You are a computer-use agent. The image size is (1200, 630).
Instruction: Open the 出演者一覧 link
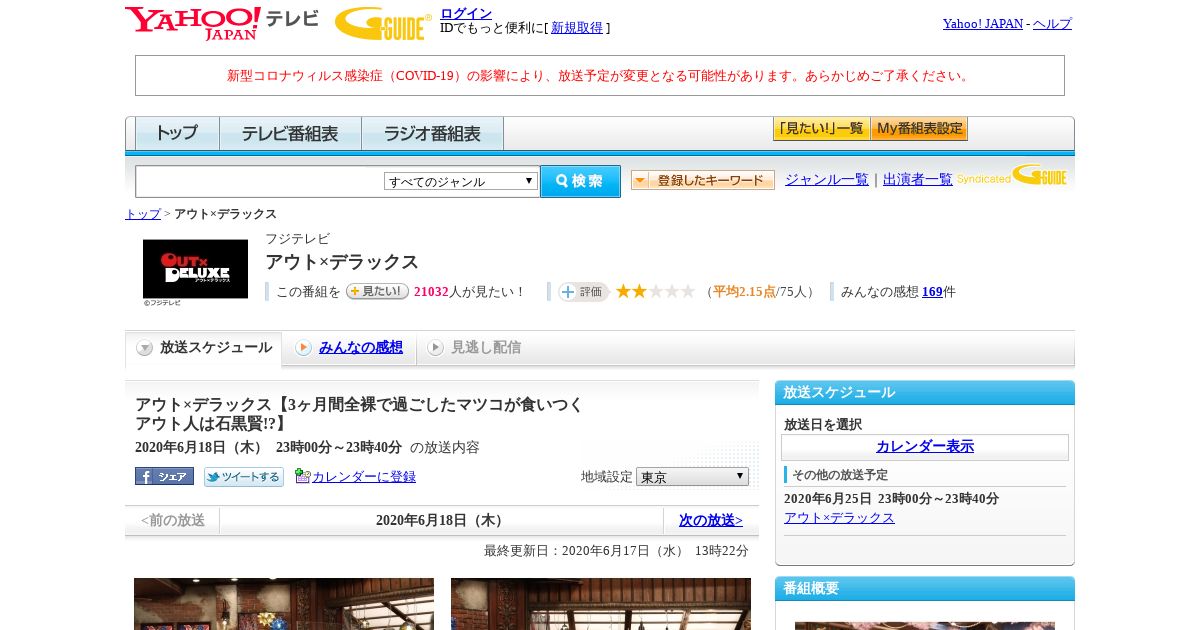(x=918, y=180)
